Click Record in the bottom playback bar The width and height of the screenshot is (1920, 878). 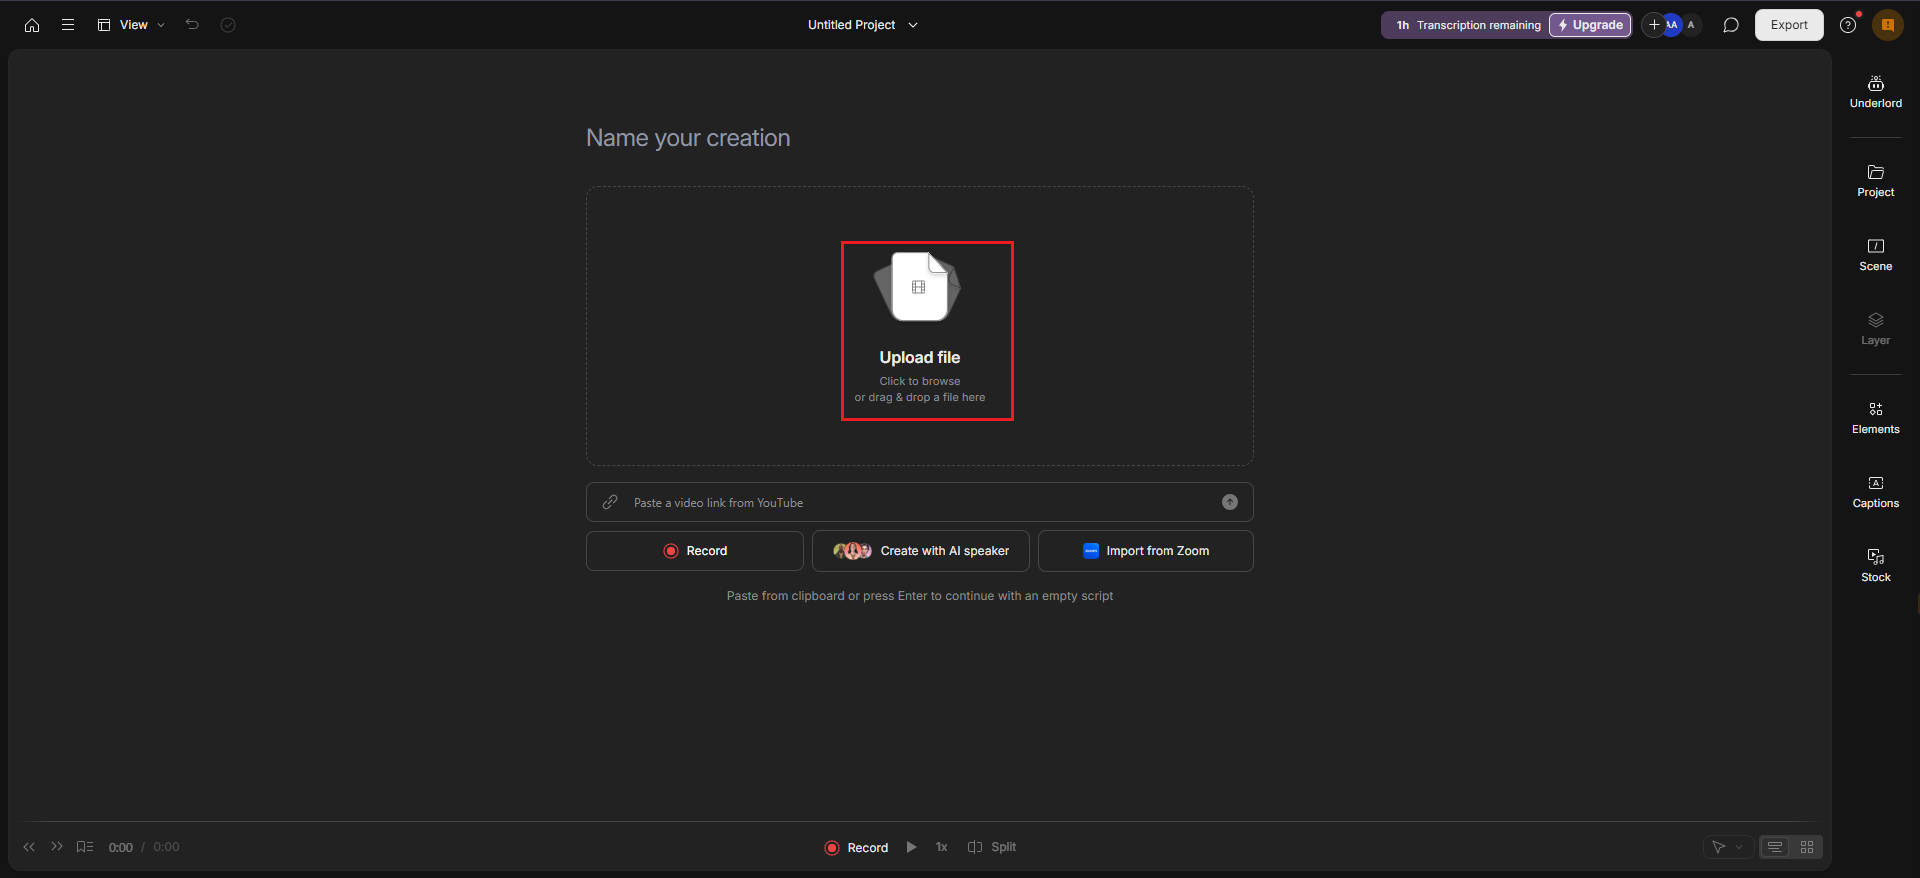[x=856, y=848]
